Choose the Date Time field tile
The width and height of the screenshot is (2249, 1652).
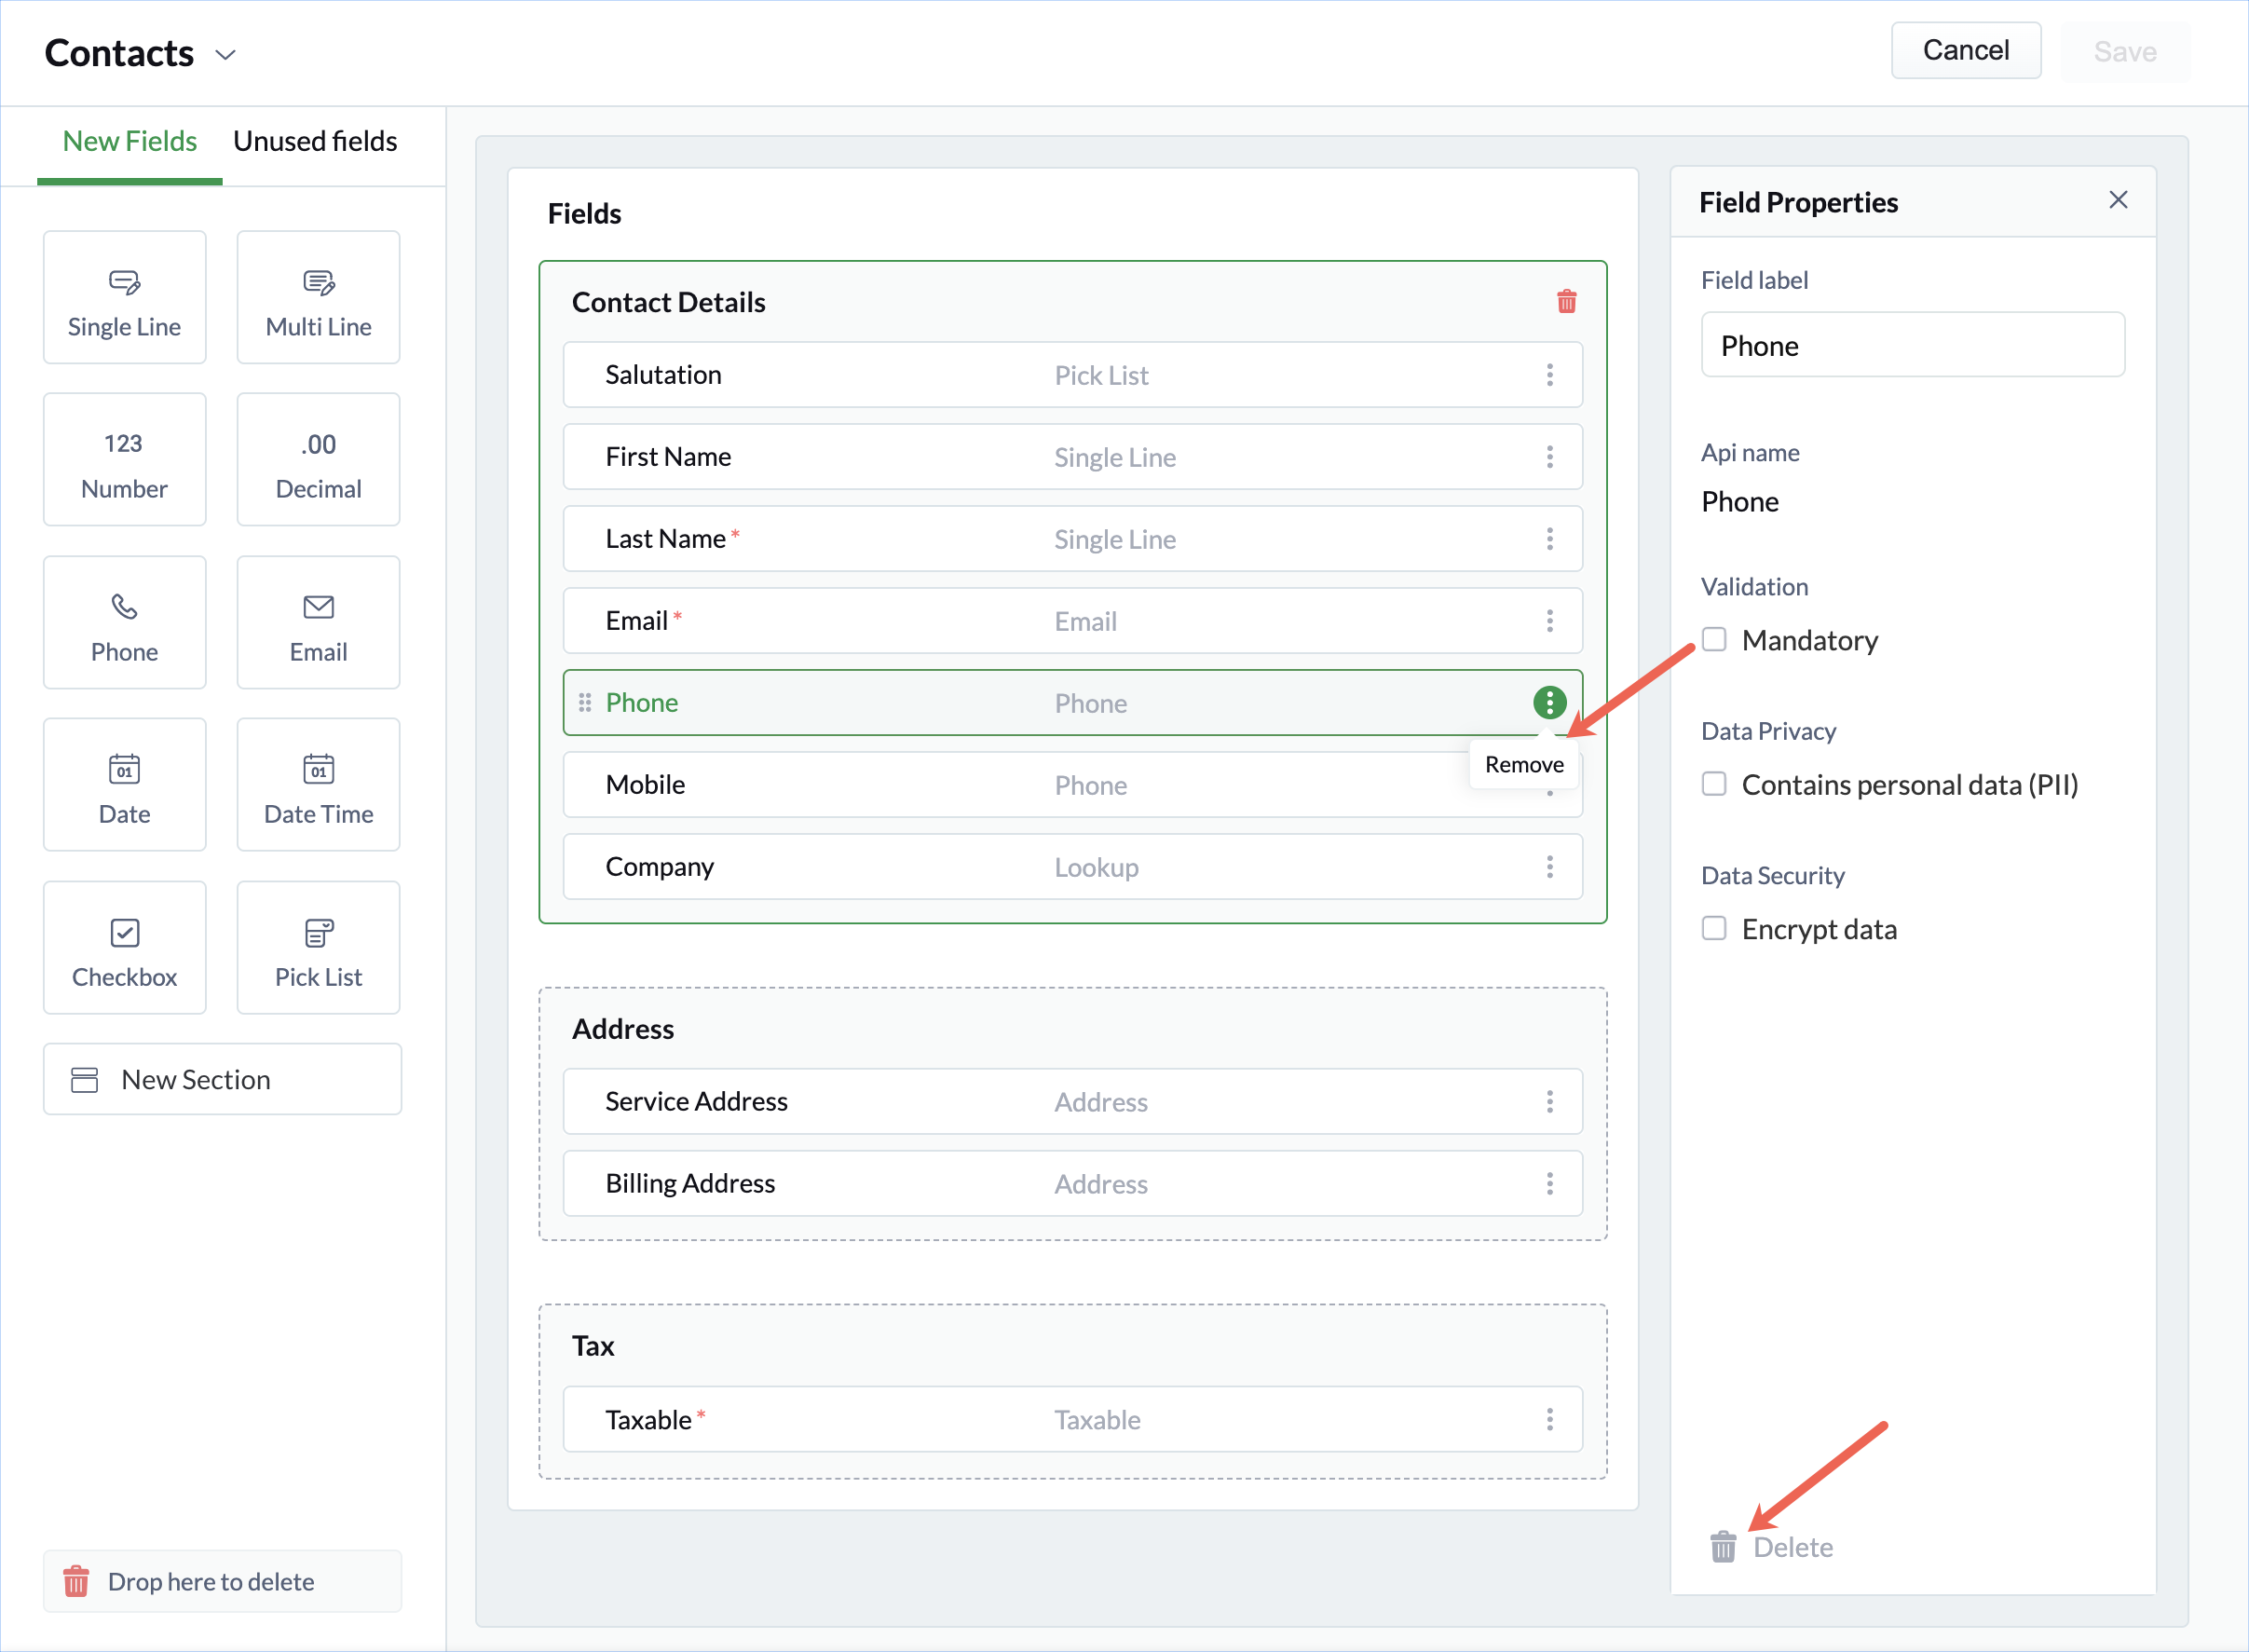(x=318, y=785)
